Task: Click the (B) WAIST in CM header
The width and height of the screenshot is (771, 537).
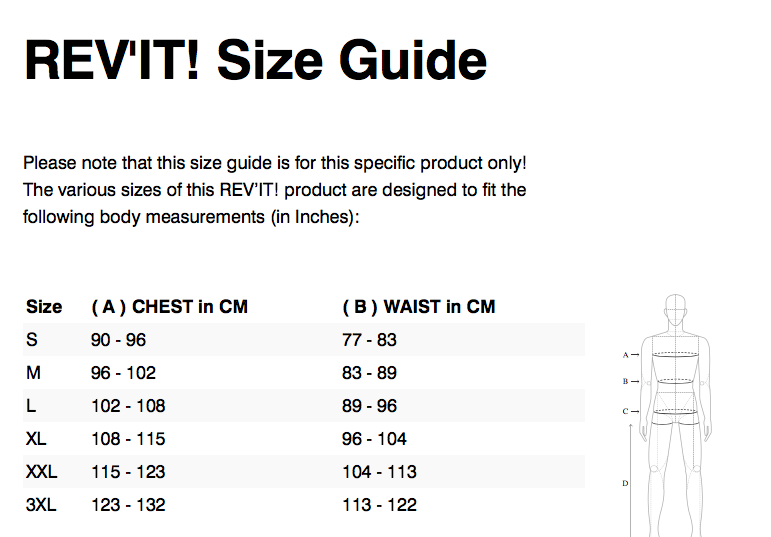Action: click(x=418, y=307)
